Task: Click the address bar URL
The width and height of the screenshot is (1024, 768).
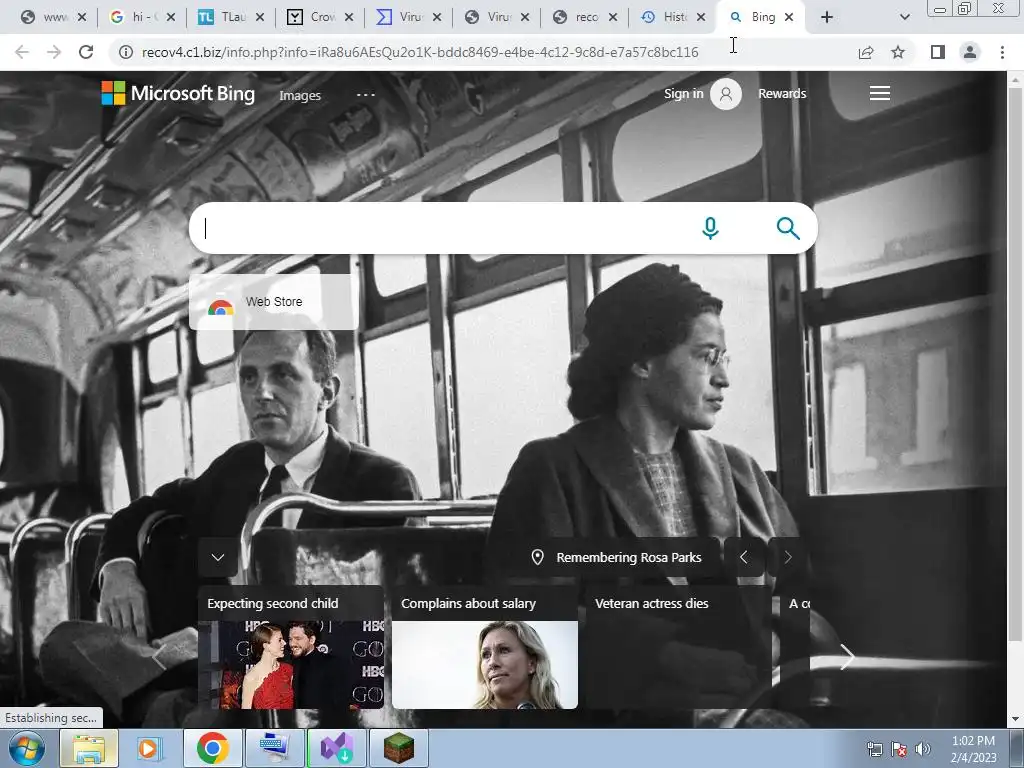Action: (x=420, y=52)
